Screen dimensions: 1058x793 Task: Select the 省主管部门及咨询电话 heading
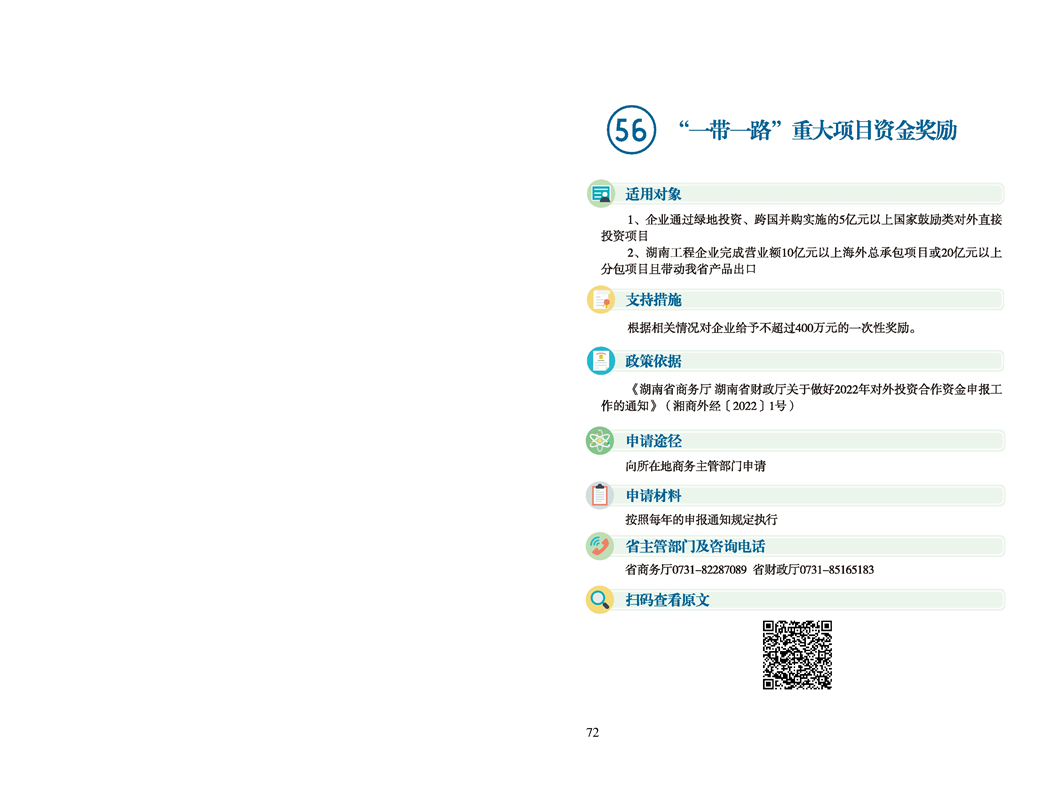tap(695, 546)
